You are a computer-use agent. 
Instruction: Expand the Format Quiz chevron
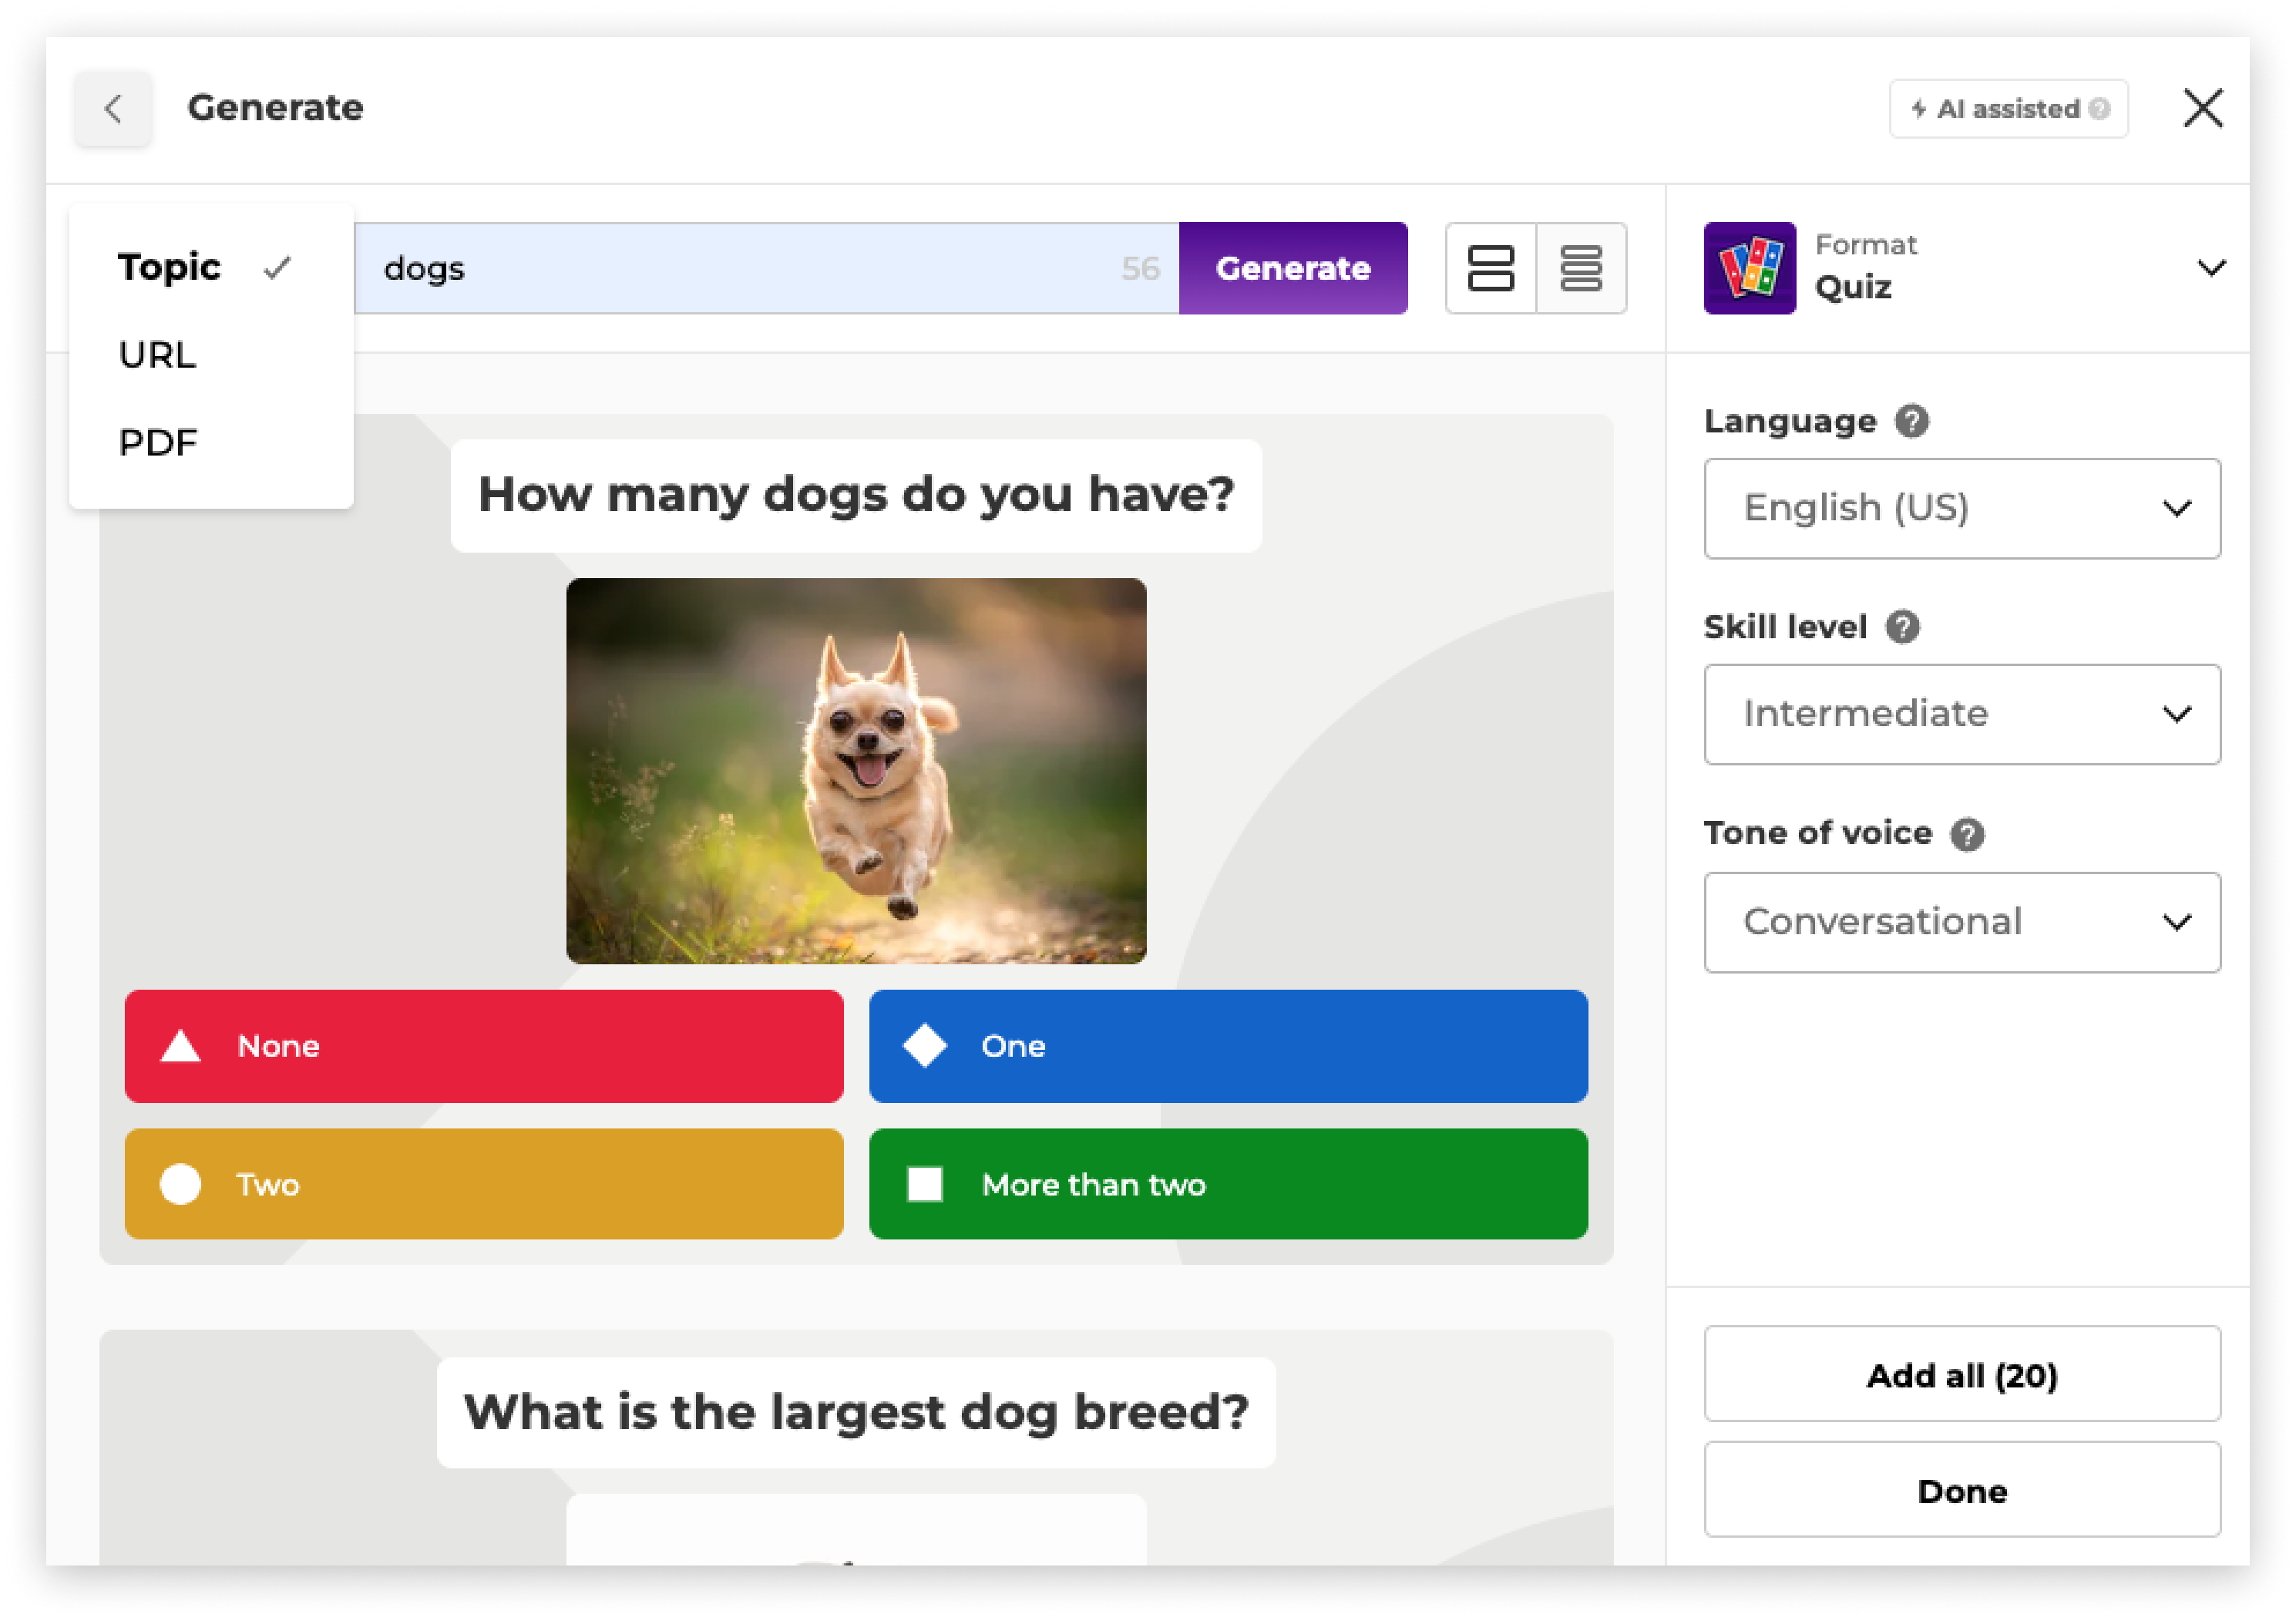(2212, 268)
